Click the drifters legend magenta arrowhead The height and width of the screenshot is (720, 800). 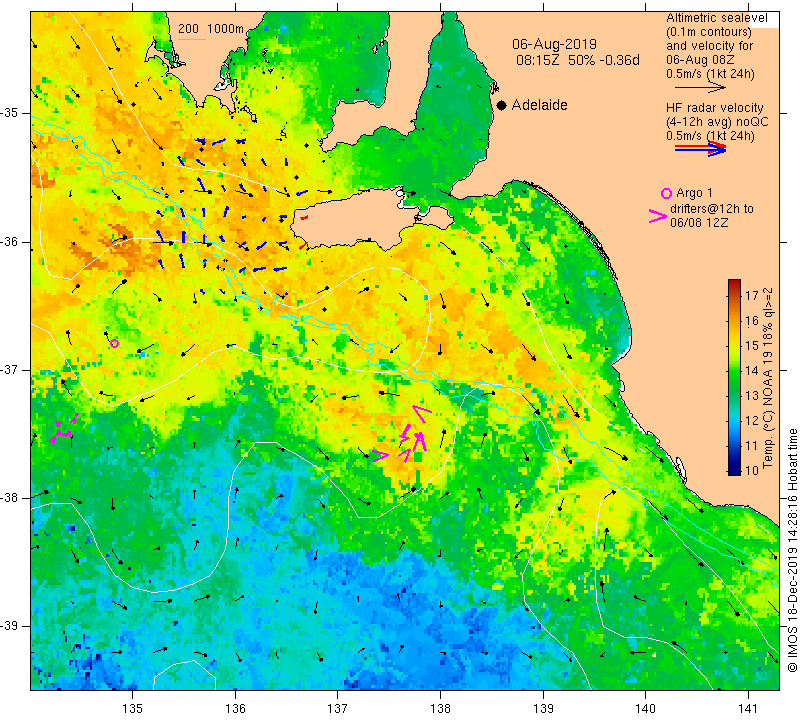[658, 216]
